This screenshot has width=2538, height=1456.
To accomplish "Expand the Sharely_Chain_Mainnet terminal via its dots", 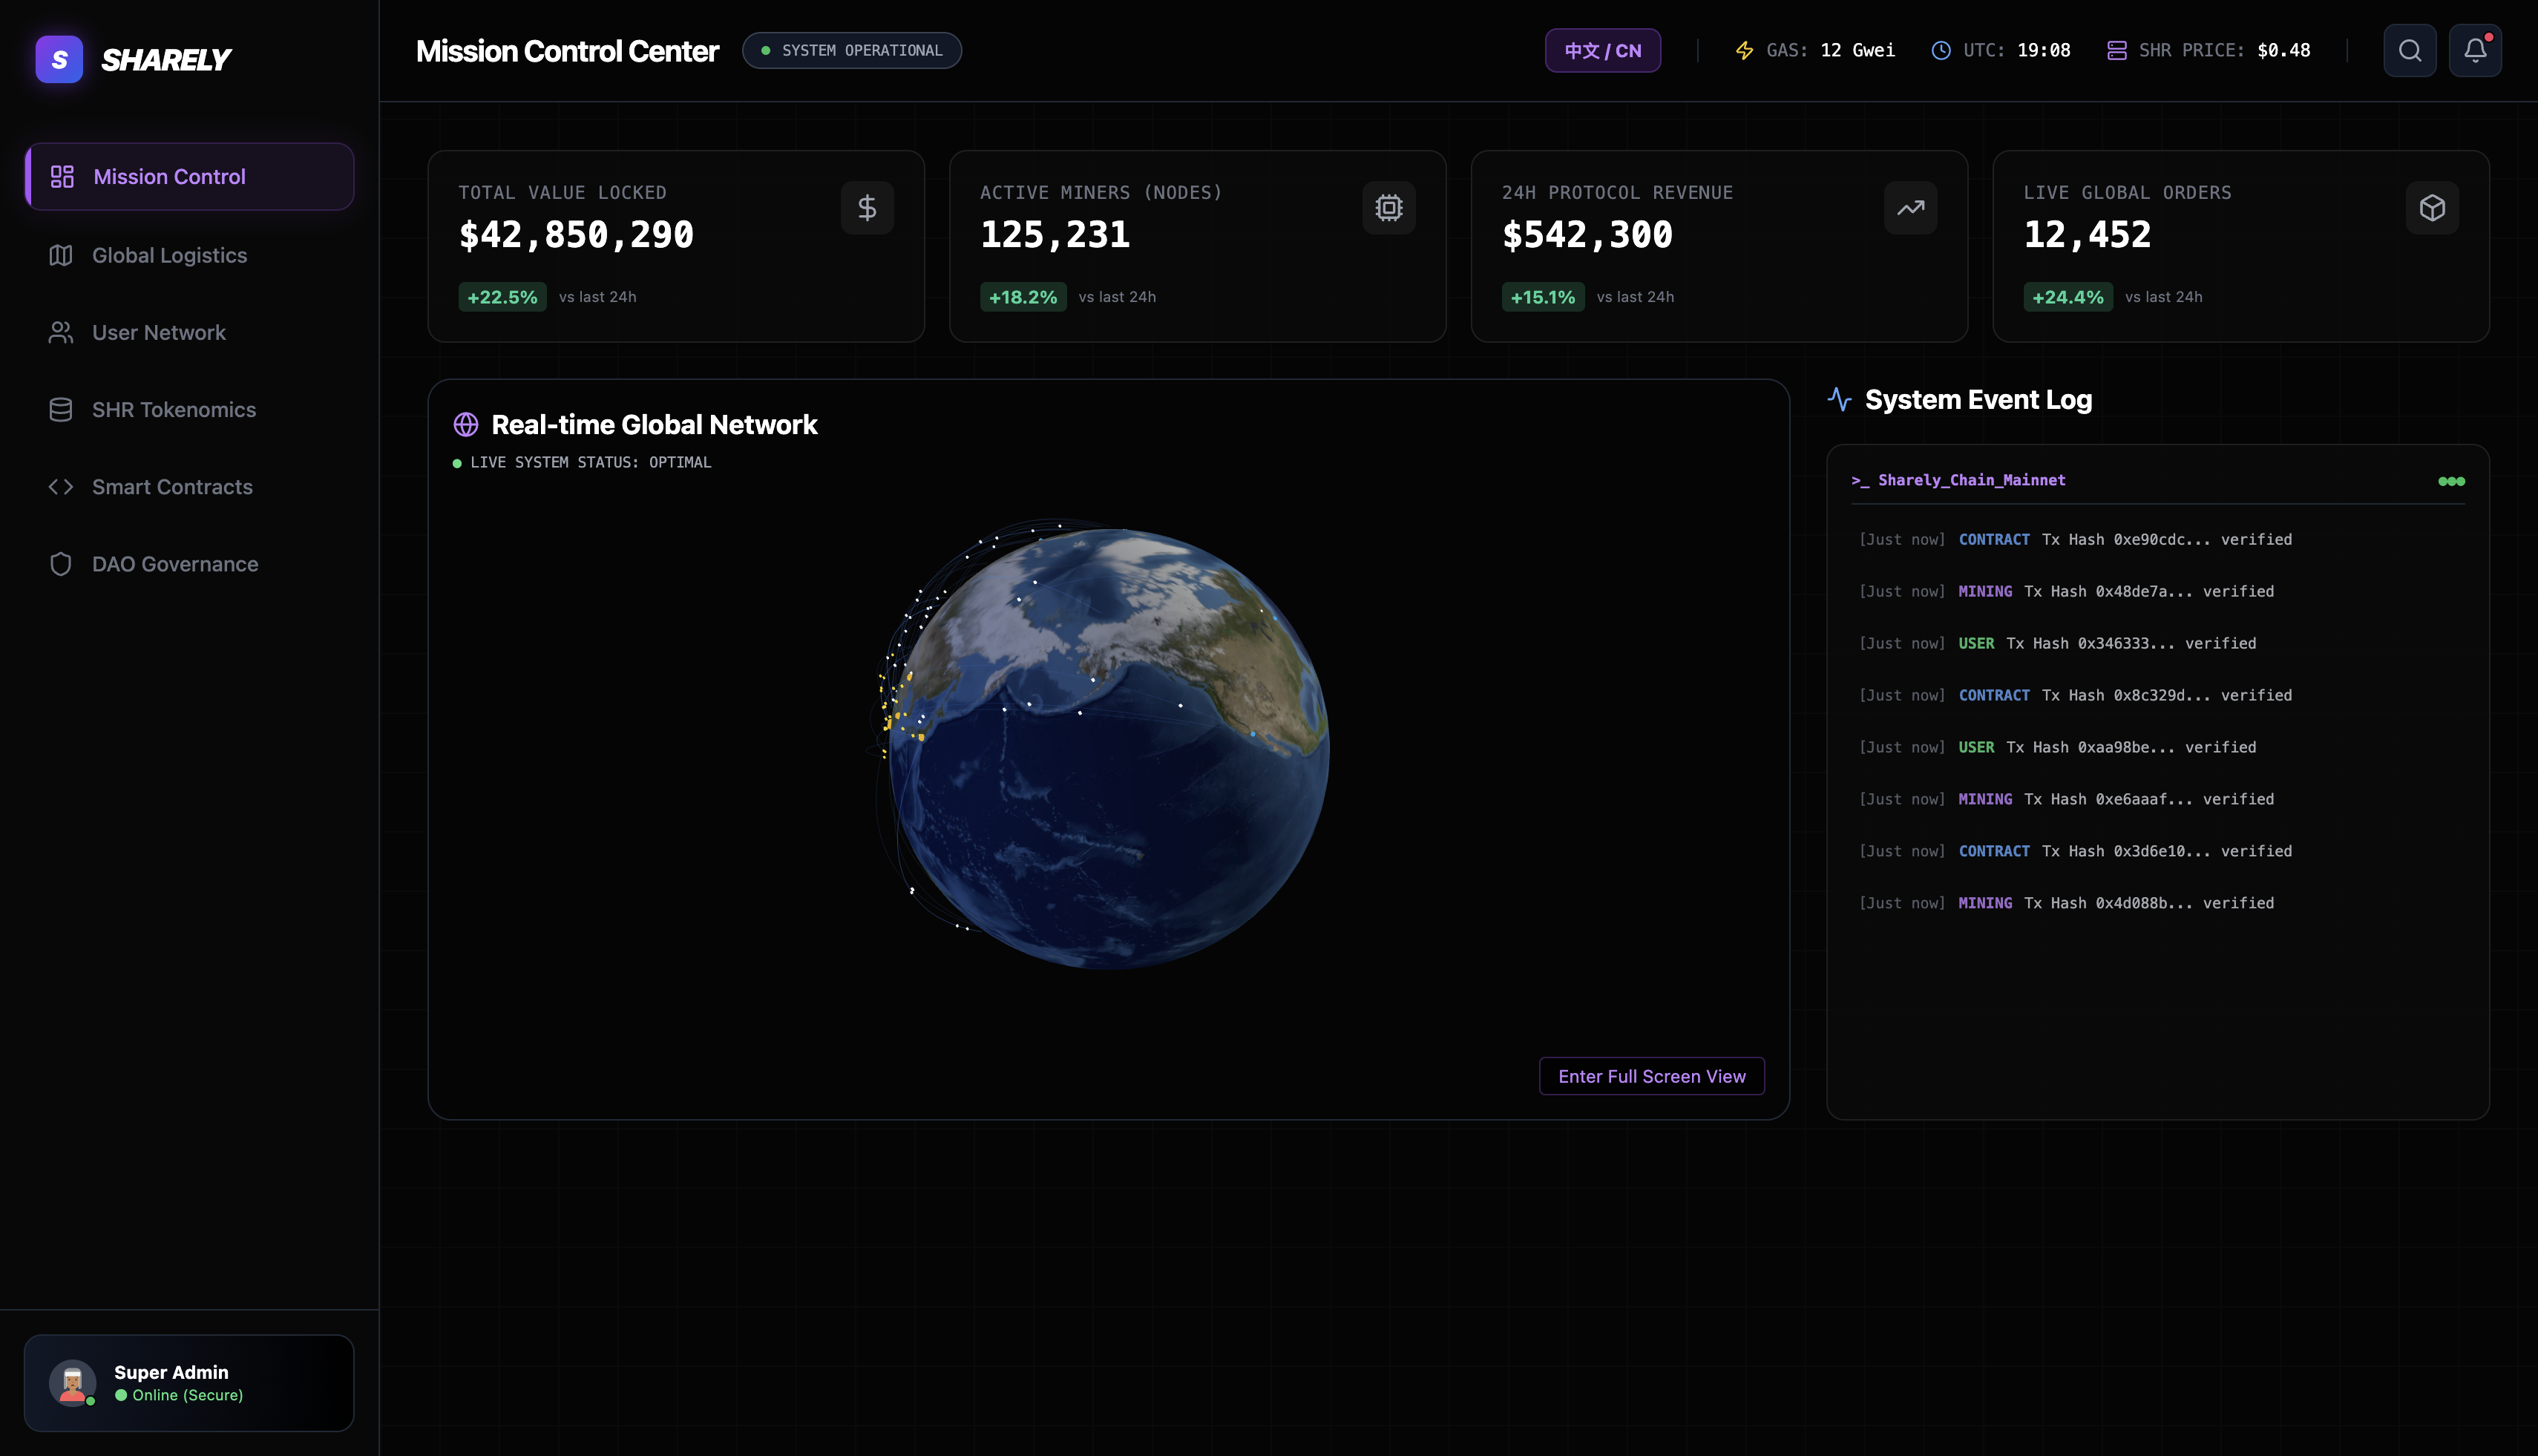I will click(2452, 481).
